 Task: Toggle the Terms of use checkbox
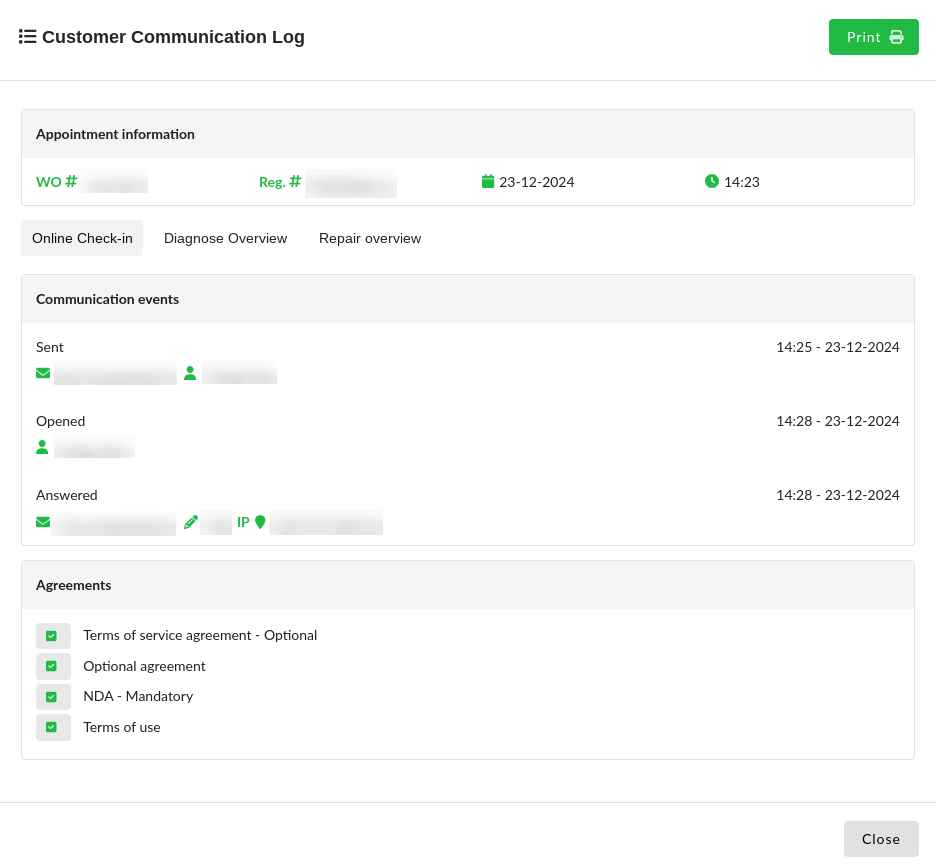tap(52, 727)
